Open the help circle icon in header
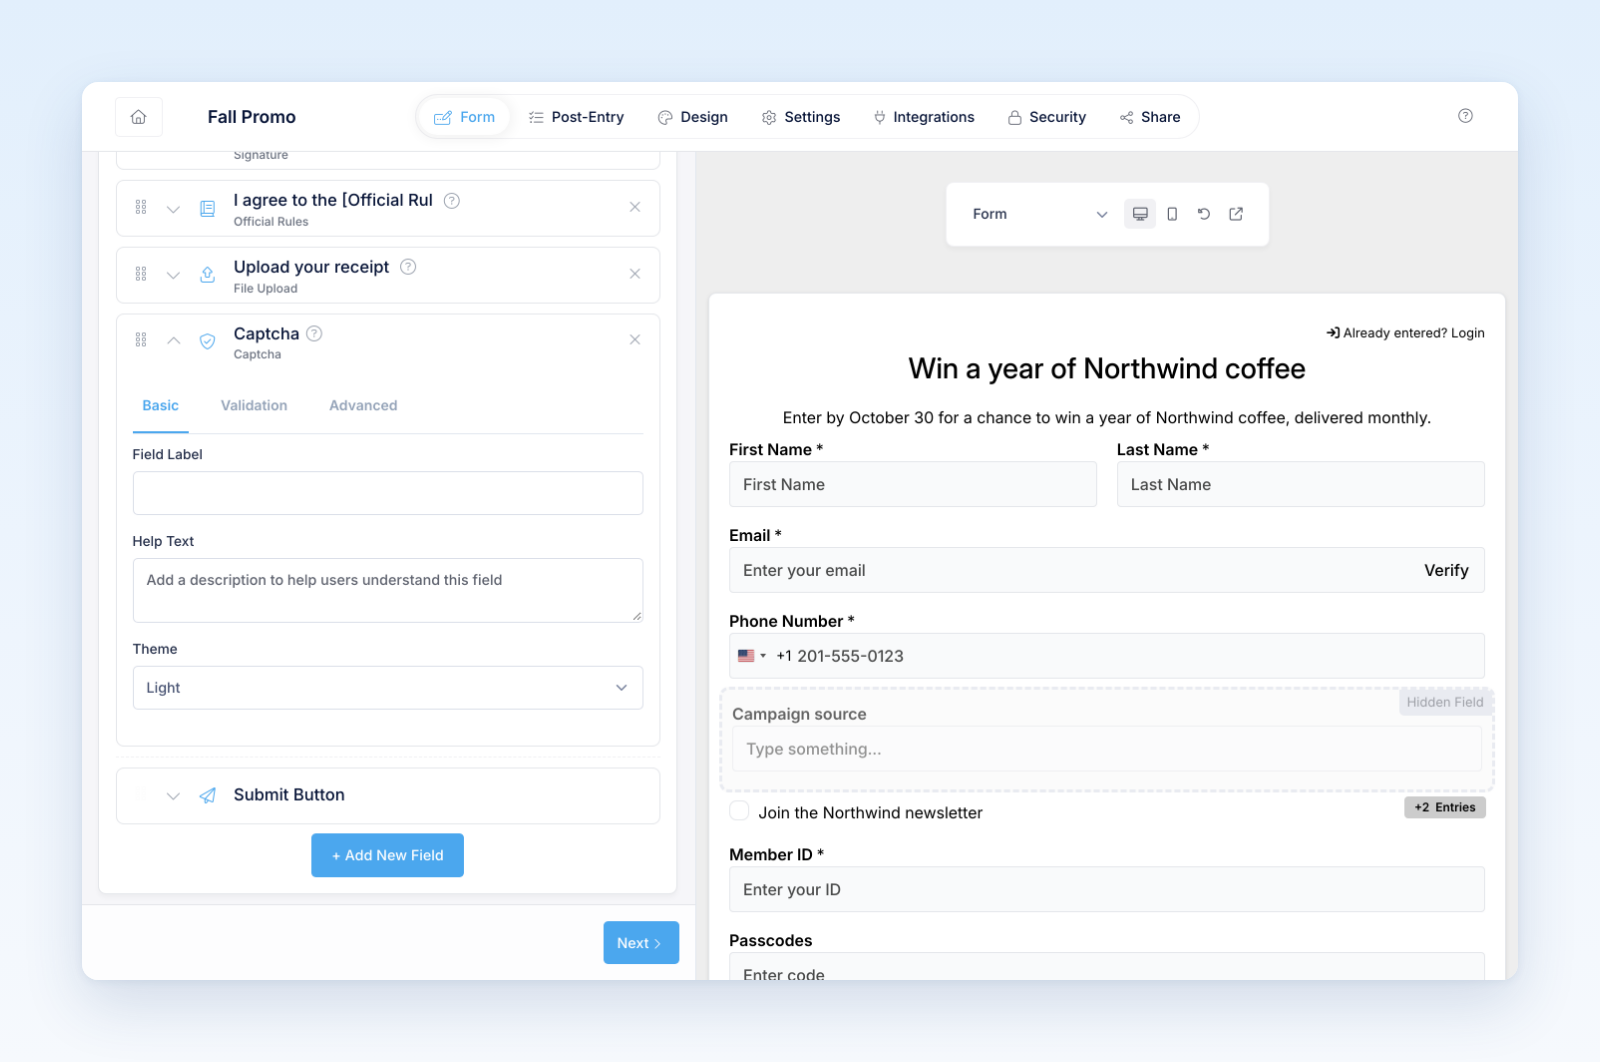The image size is (1600, 1062). coord(1465,116)
